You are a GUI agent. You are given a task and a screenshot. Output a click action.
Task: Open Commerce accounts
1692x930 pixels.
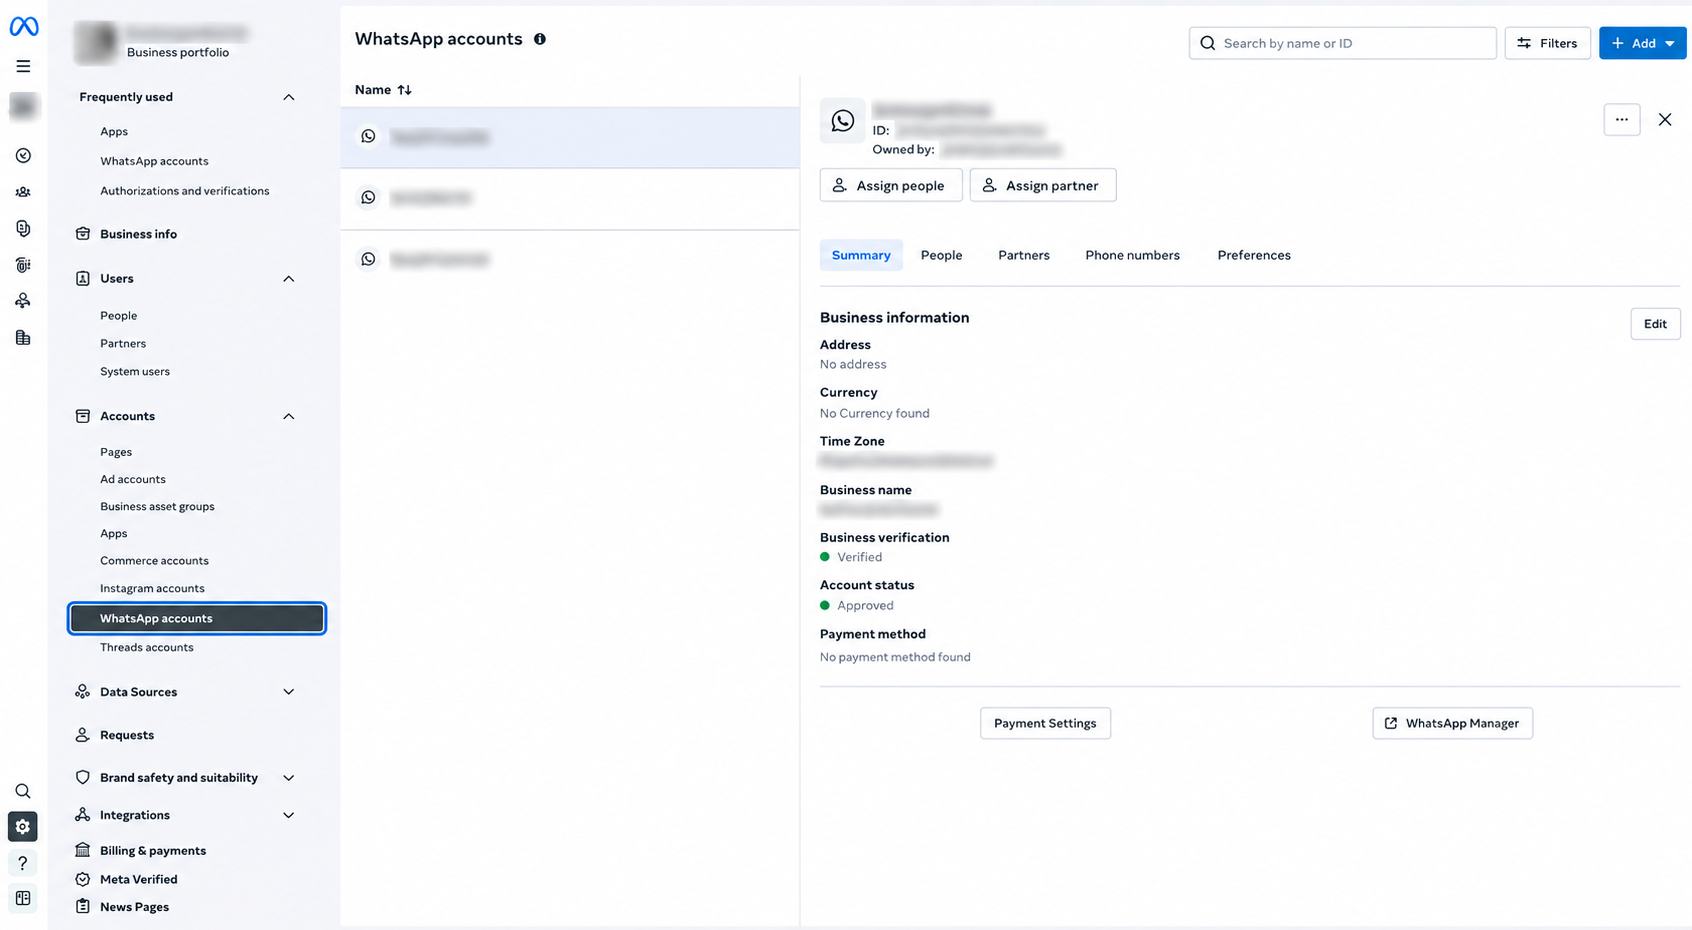tap(154, 561)
